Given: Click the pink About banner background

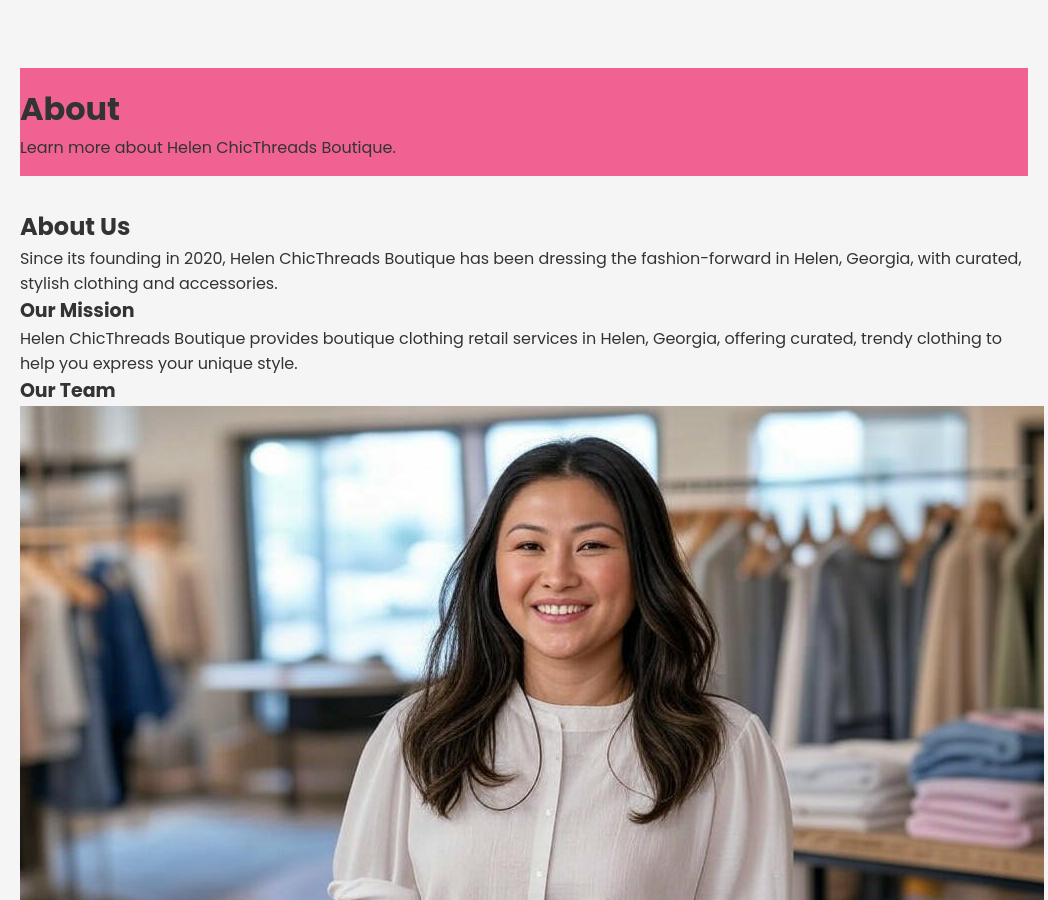Looking at the screenshot, I should [524, 122].
